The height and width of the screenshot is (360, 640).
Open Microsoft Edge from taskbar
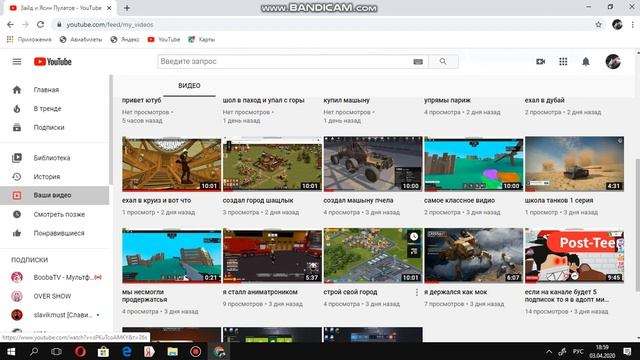point(127,352)
